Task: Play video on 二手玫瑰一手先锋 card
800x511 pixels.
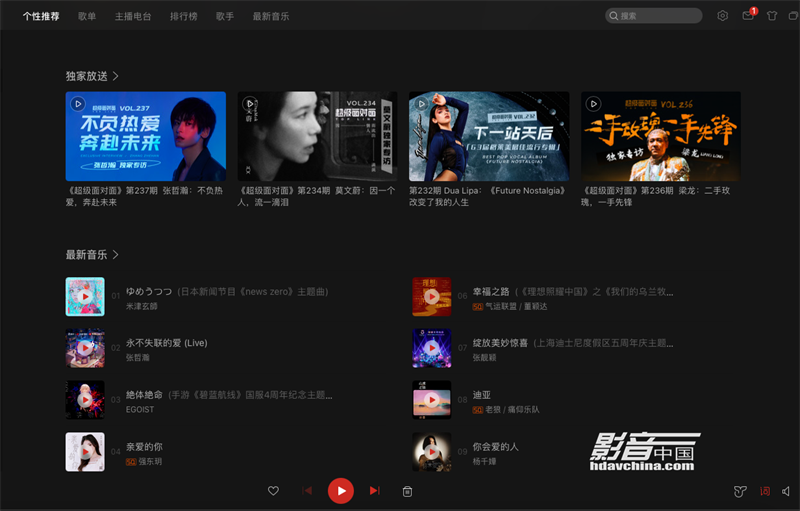Action: pyautogui.click(x=593, y=104)
